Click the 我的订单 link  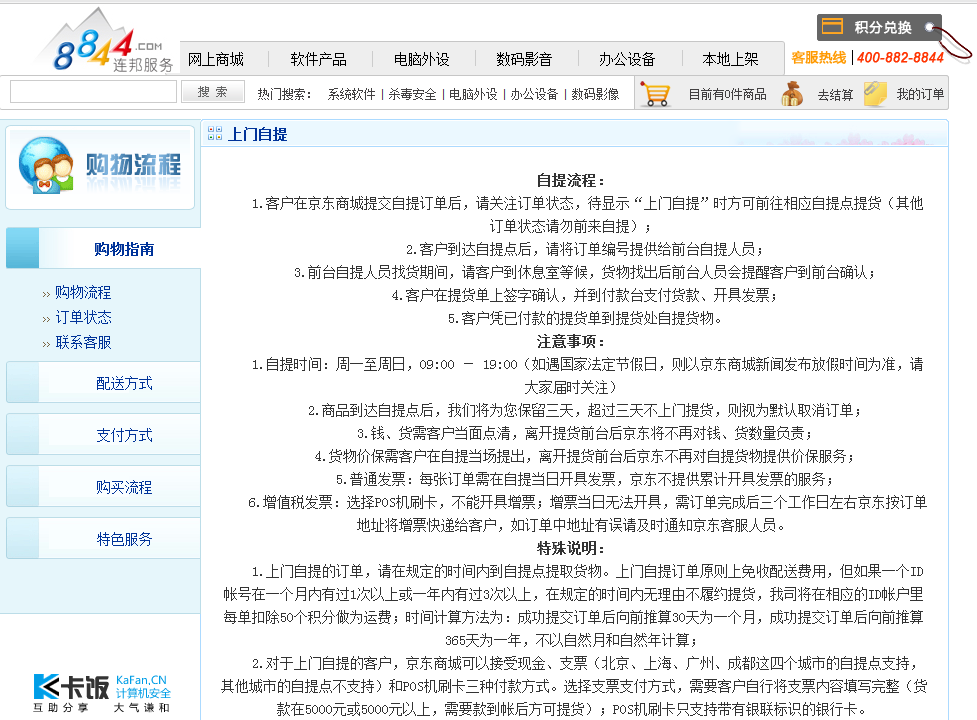pyautogui.click(x=920, y=94)
